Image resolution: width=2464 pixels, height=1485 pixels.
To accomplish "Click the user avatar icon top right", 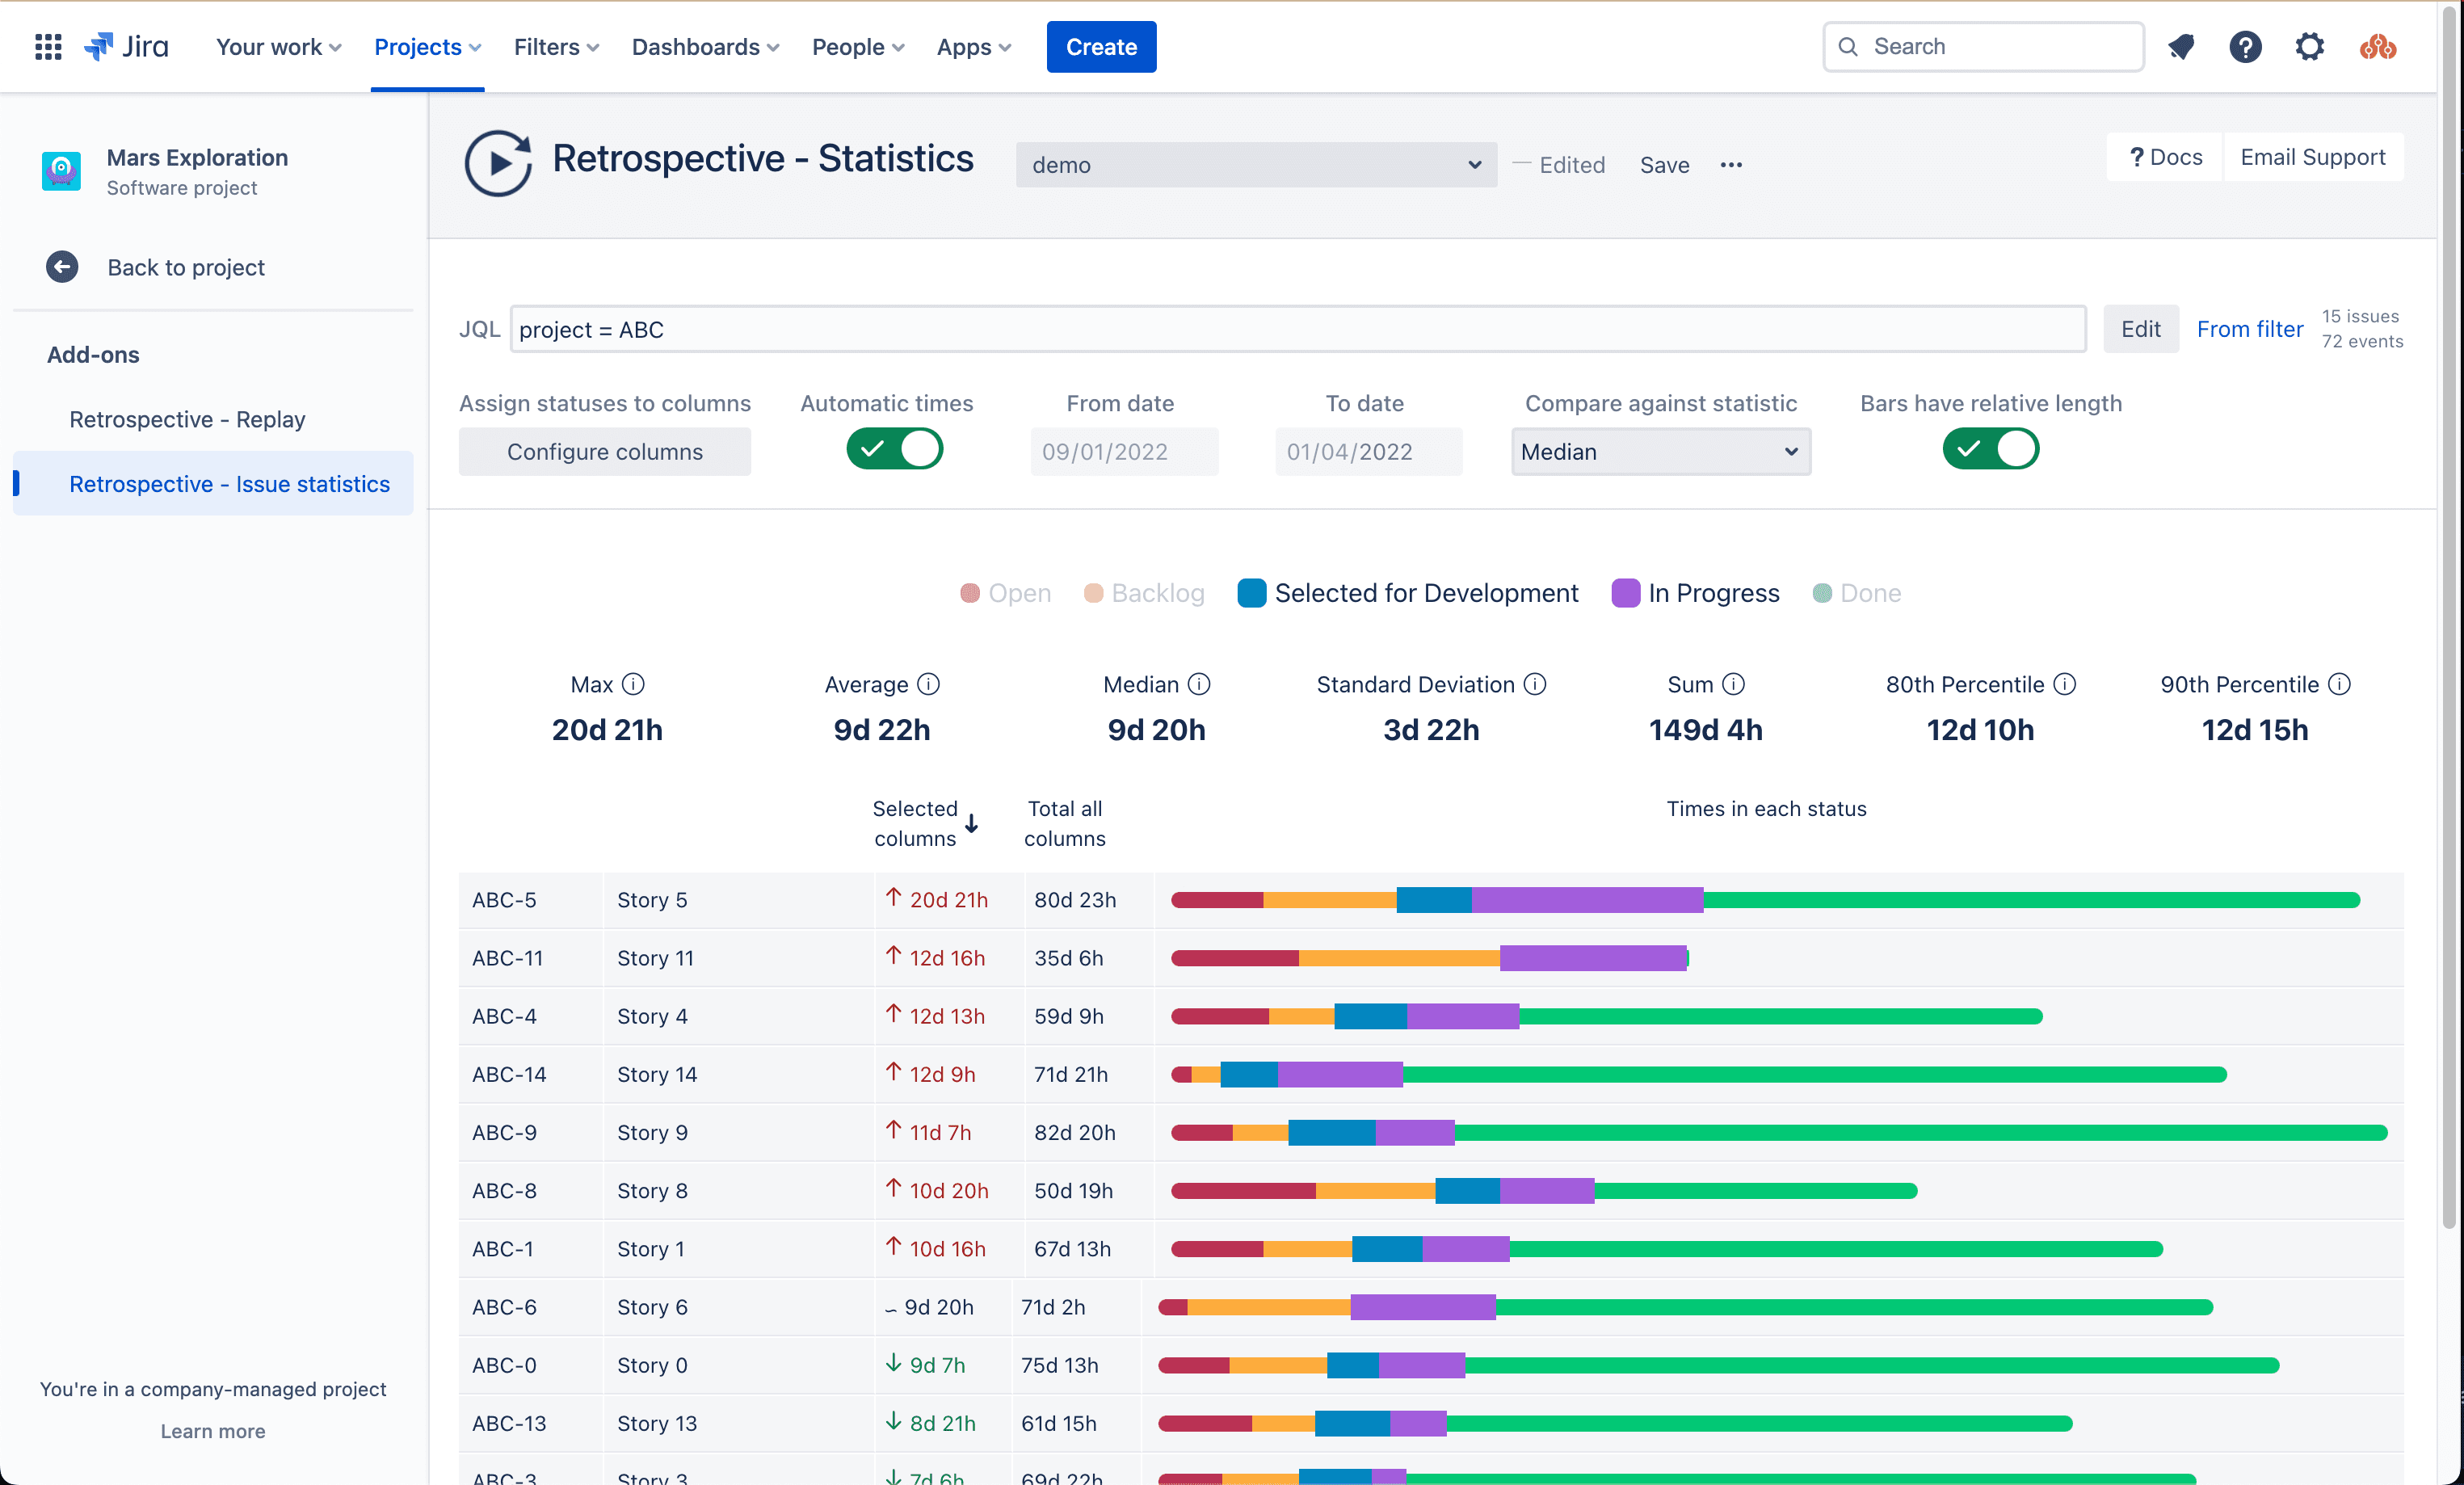I will tap(2379, 48).
